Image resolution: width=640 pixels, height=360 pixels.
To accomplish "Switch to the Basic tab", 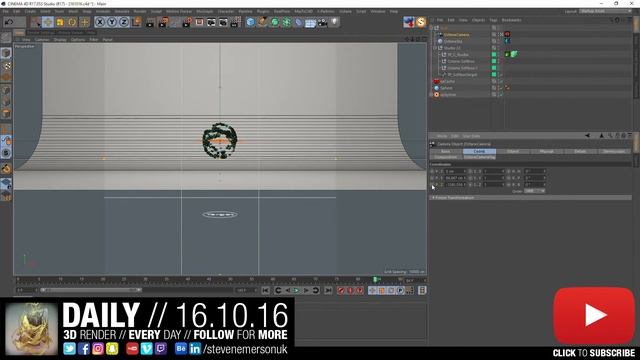I will [446, 151].
